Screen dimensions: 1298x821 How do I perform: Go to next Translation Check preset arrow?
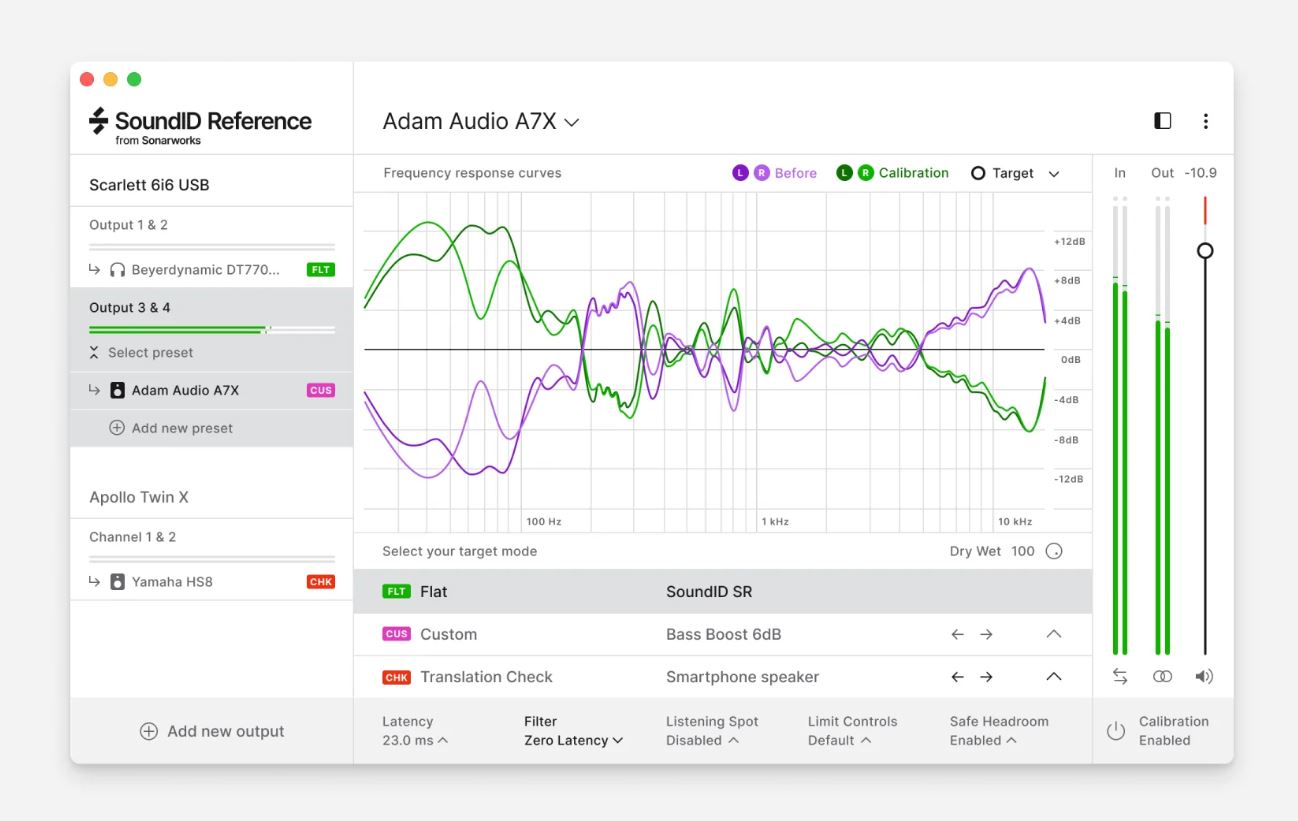(986, 677)
